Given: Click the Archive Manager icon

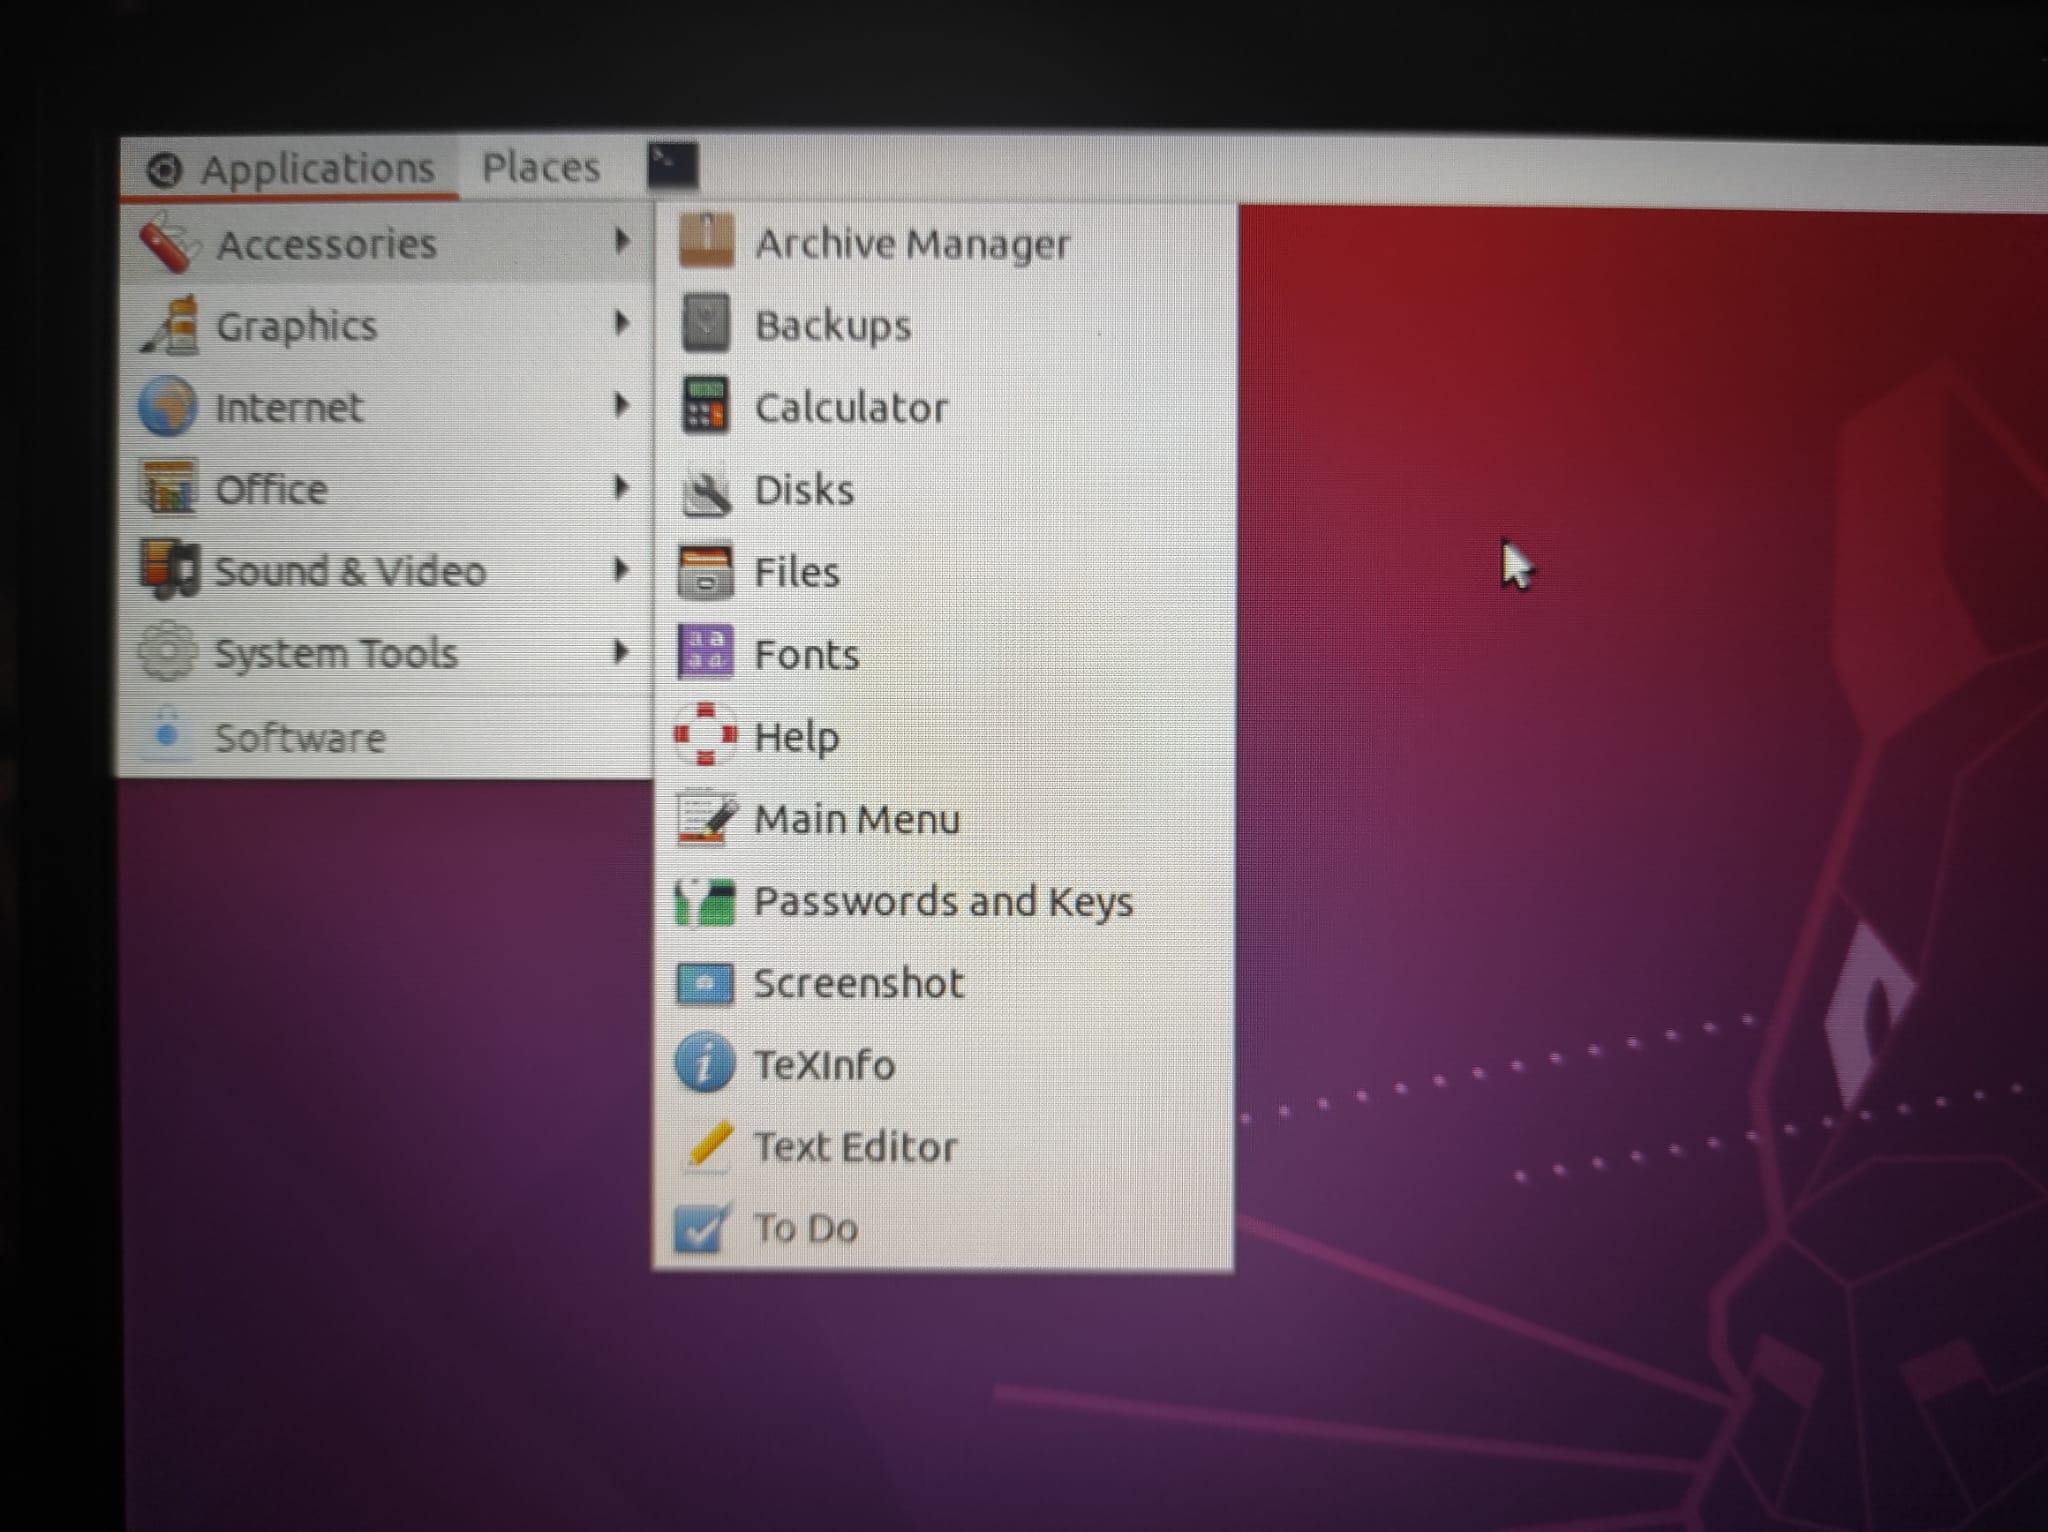Looking at the screenshot, I should pyautogui.click(x=706, y=242).
